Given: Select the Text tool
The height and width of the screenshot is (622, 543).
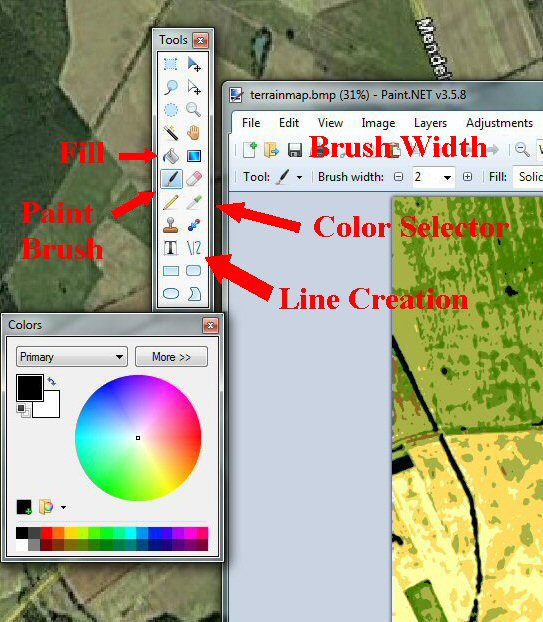Looking at the screenshot, I should point(171,248).
